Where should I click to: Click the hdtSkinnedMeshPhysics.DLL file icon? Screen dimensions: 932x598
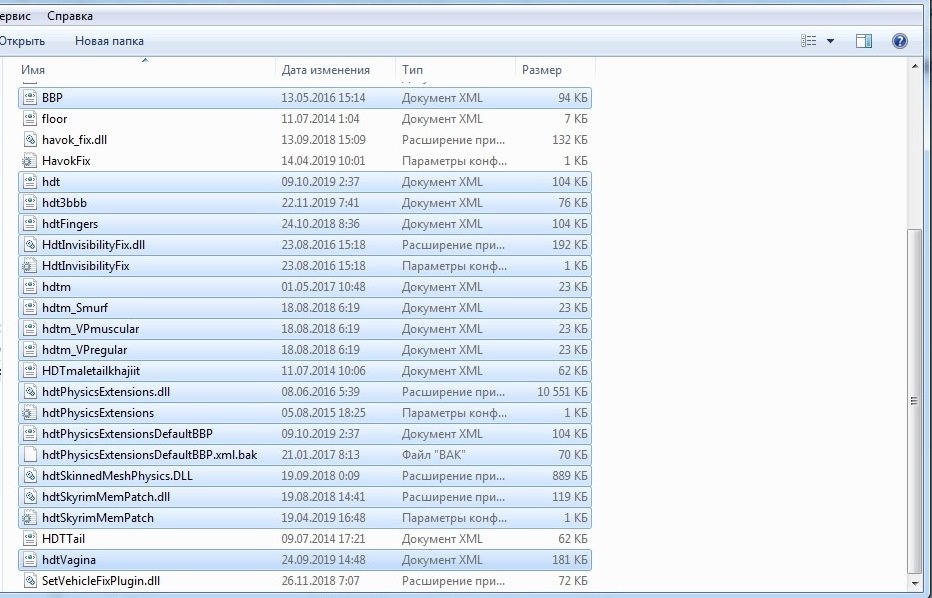[30, 476]
